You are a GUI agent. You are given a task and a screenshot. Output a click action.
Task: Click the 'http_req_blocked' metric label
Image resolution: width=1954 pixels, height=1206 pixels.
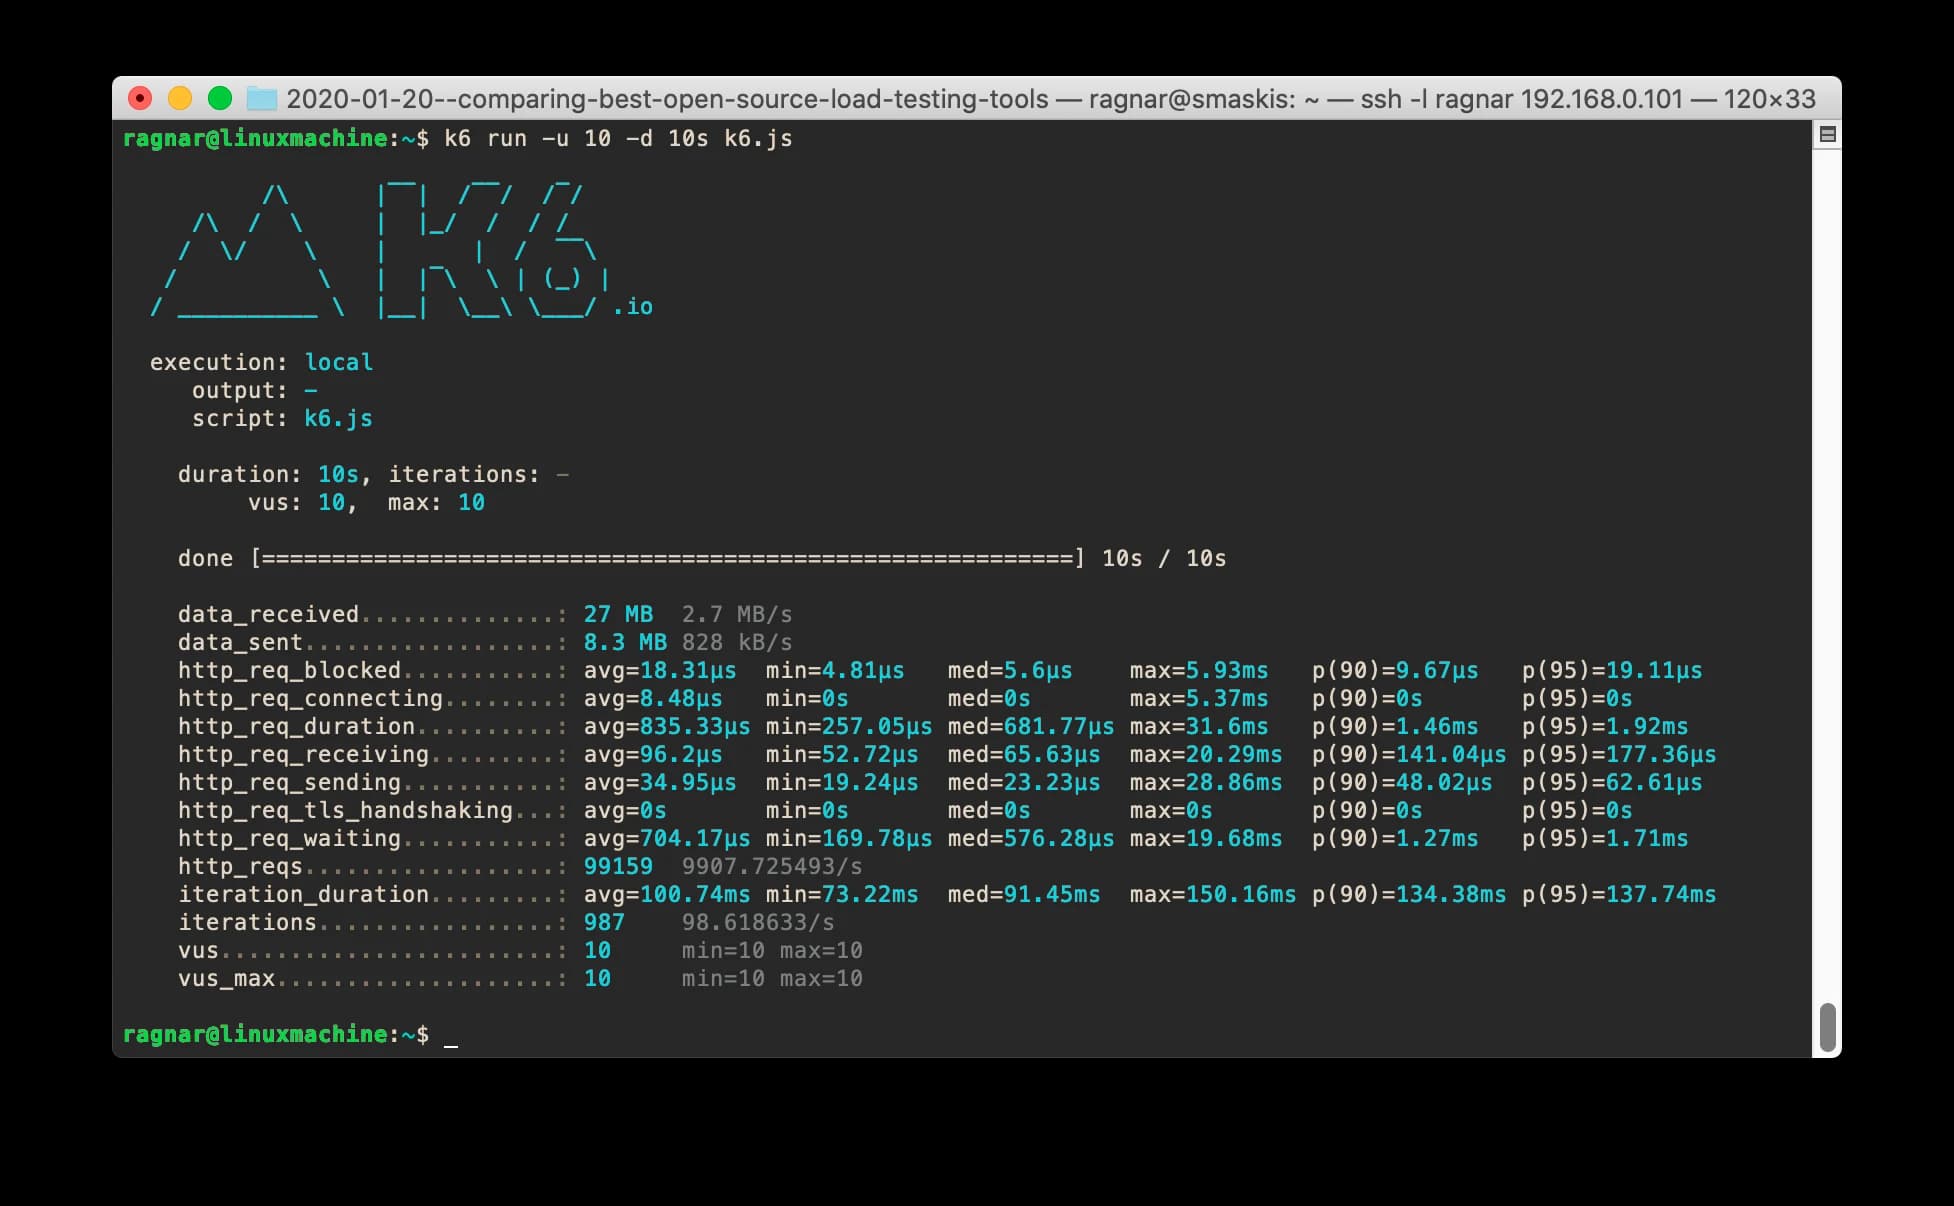click(x=289, y=670)
